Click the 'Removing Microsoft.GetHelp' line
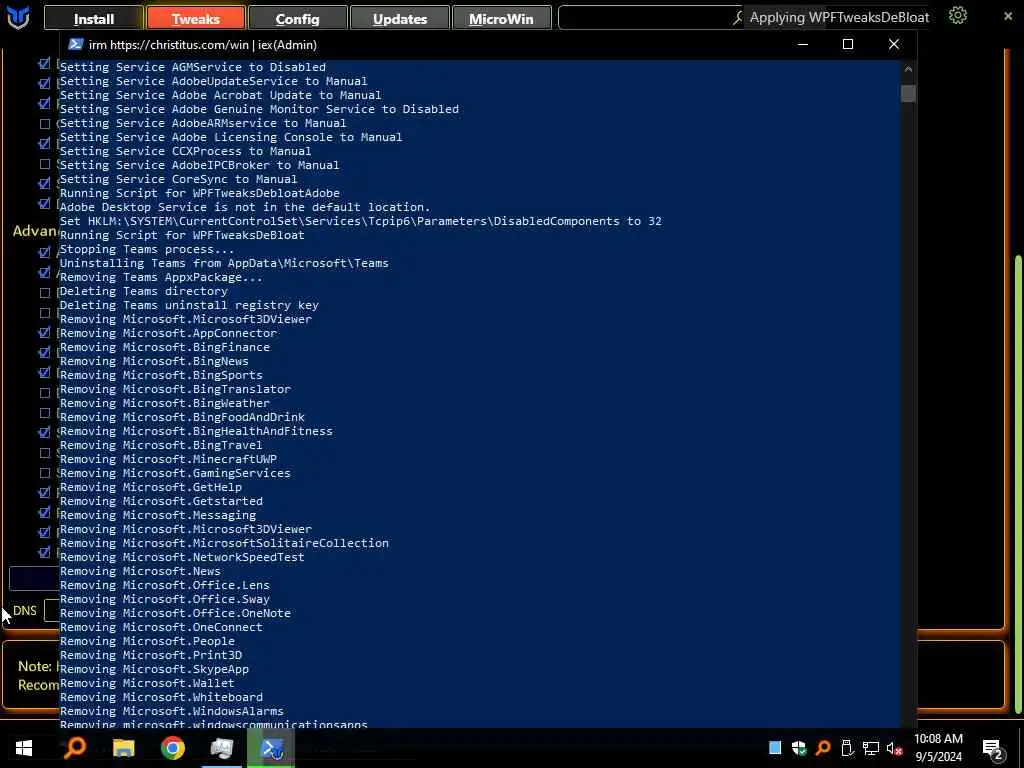The image size is (1024, 768). point(151,487)
